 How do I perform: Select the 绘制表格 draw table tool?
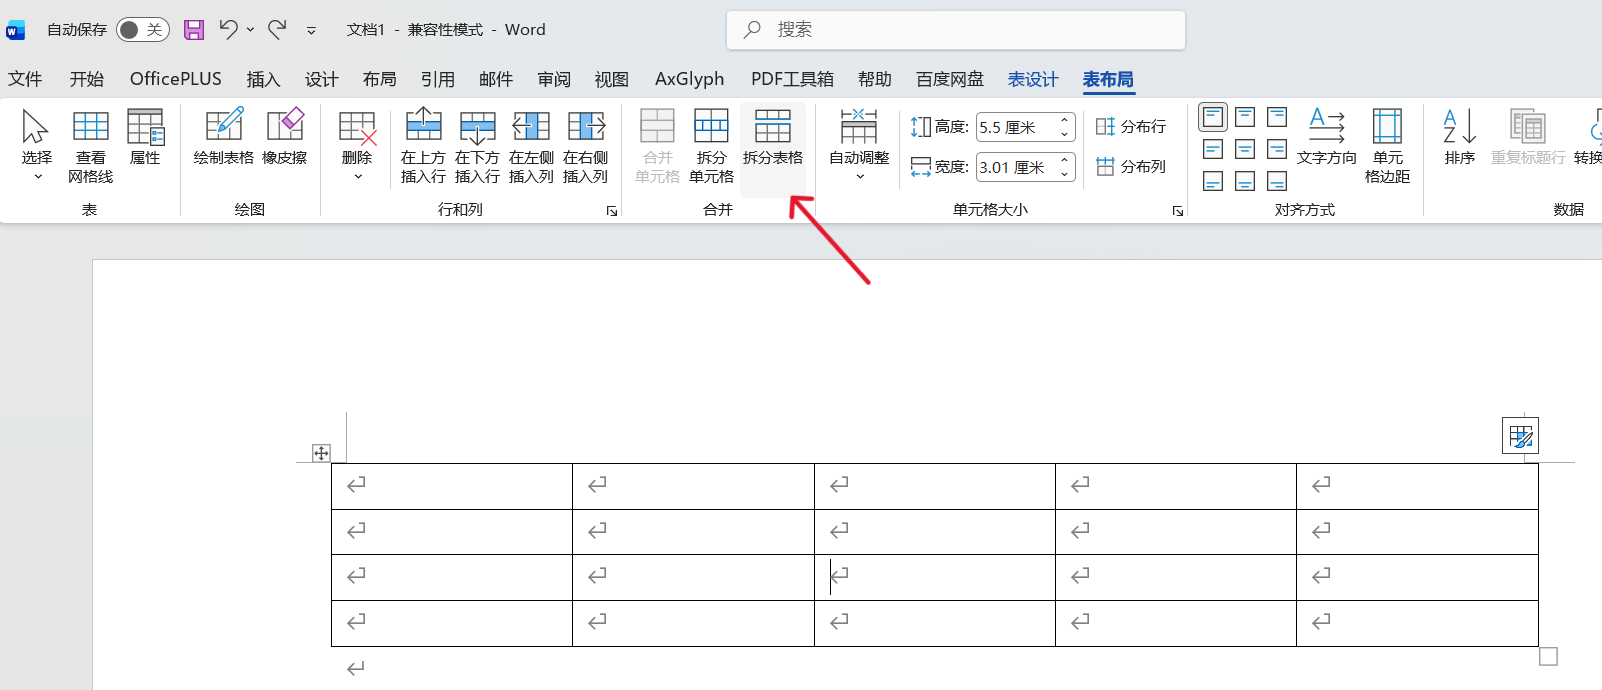(224, 137)
